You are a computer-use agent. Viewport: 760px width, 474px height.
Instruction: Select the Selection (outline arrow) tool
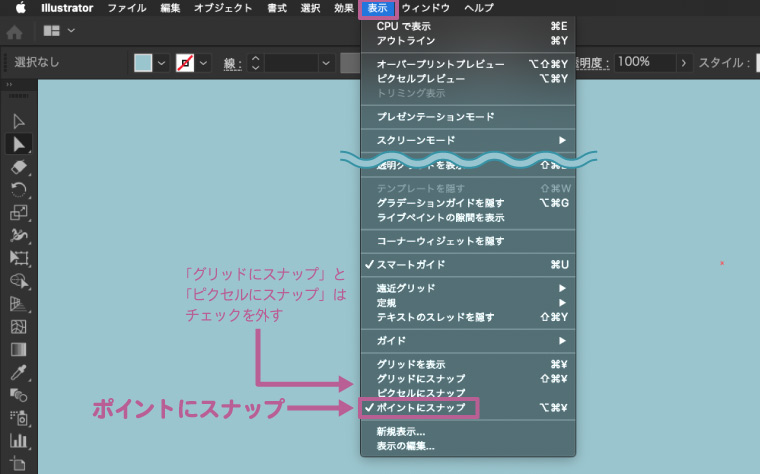(x=18, y=121)
